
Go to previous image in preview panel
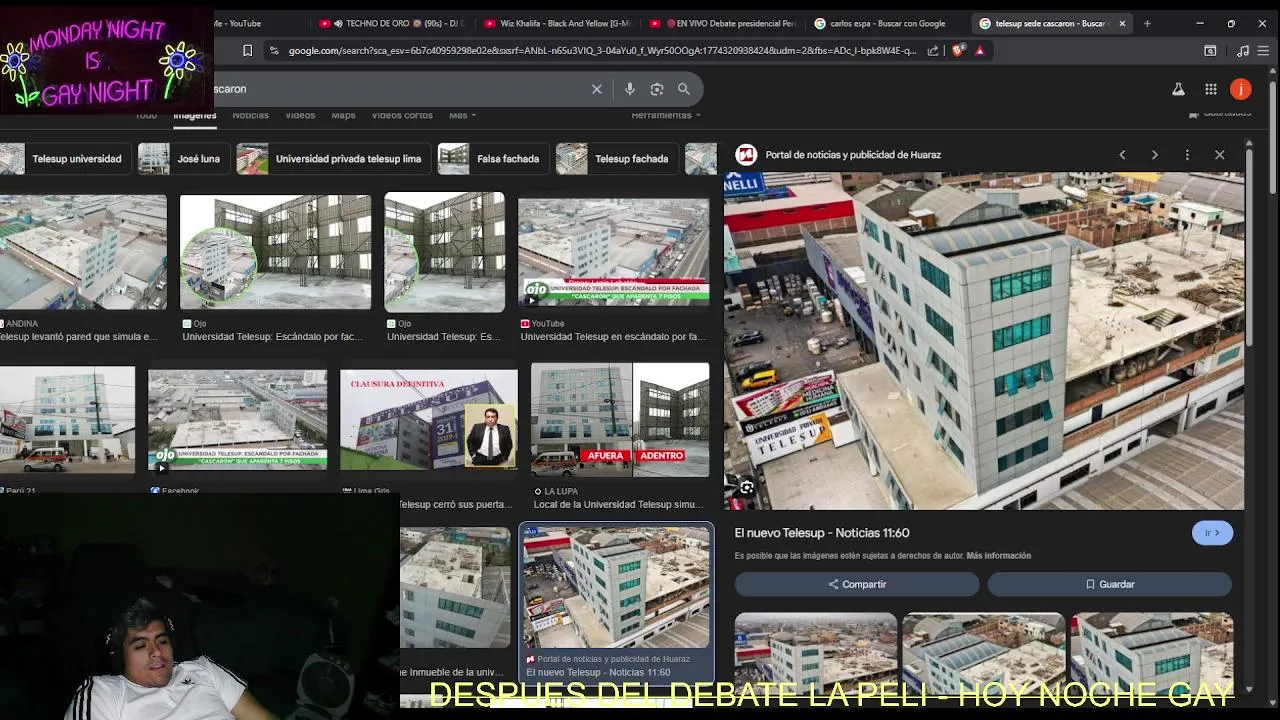1122,155
